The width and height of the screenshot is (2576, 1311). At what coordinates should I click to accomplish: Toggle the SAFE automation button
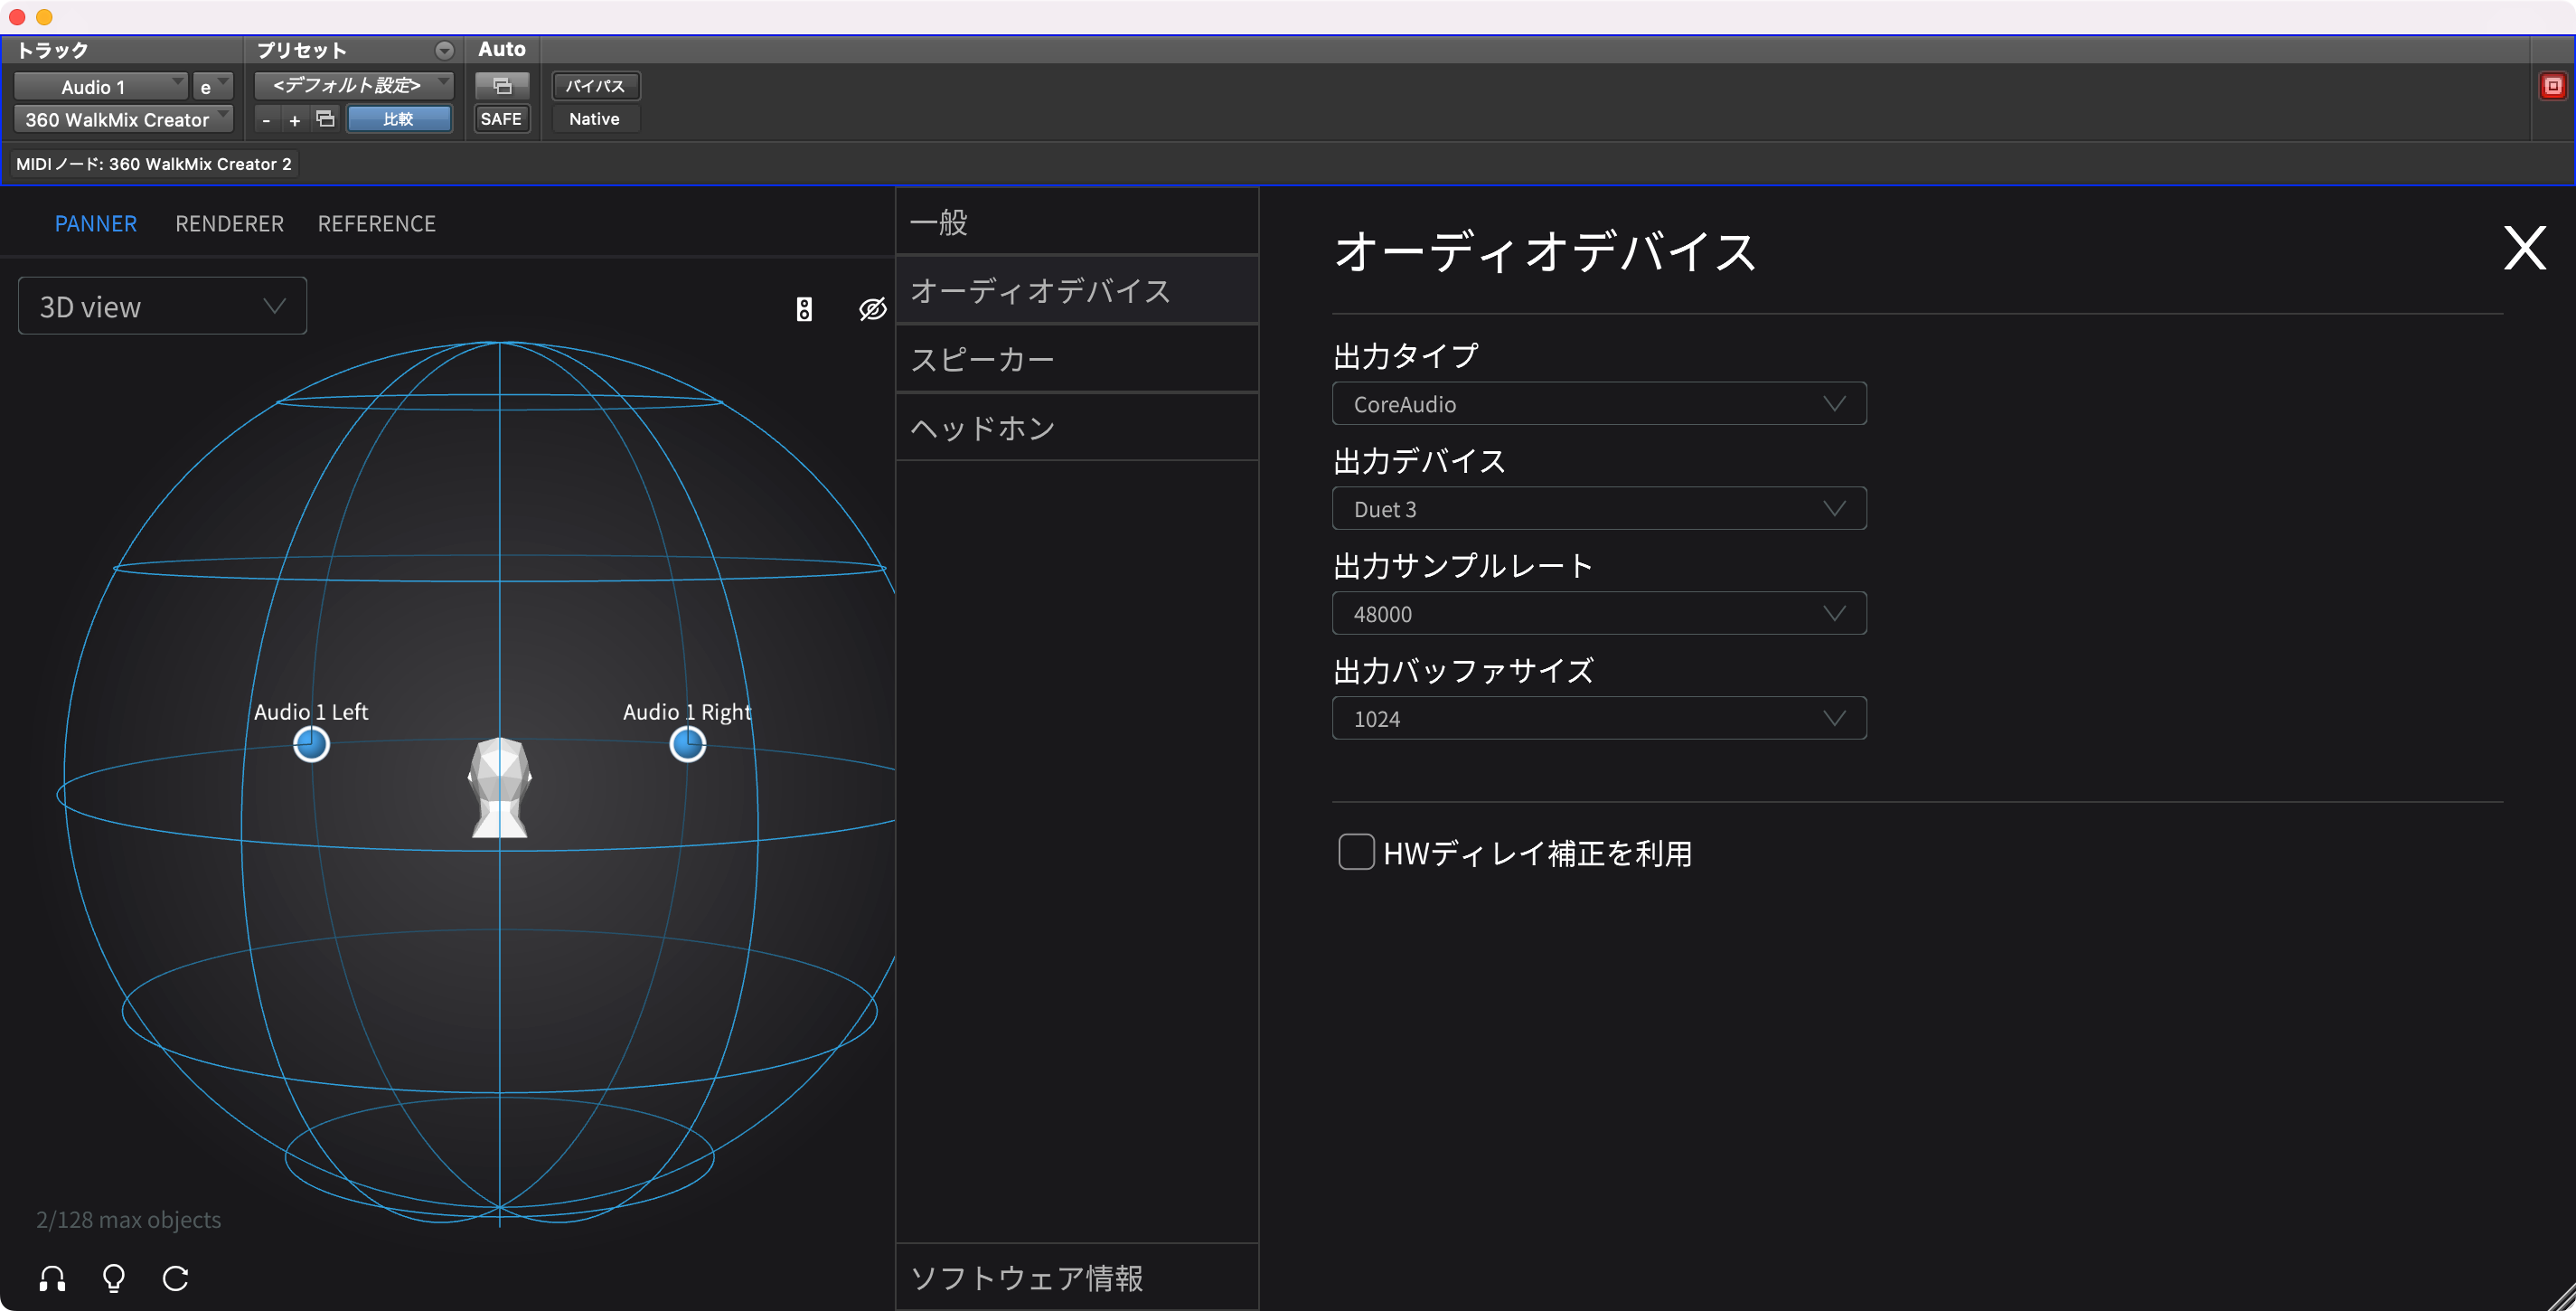pyautogui.click(x=501, y=119)
